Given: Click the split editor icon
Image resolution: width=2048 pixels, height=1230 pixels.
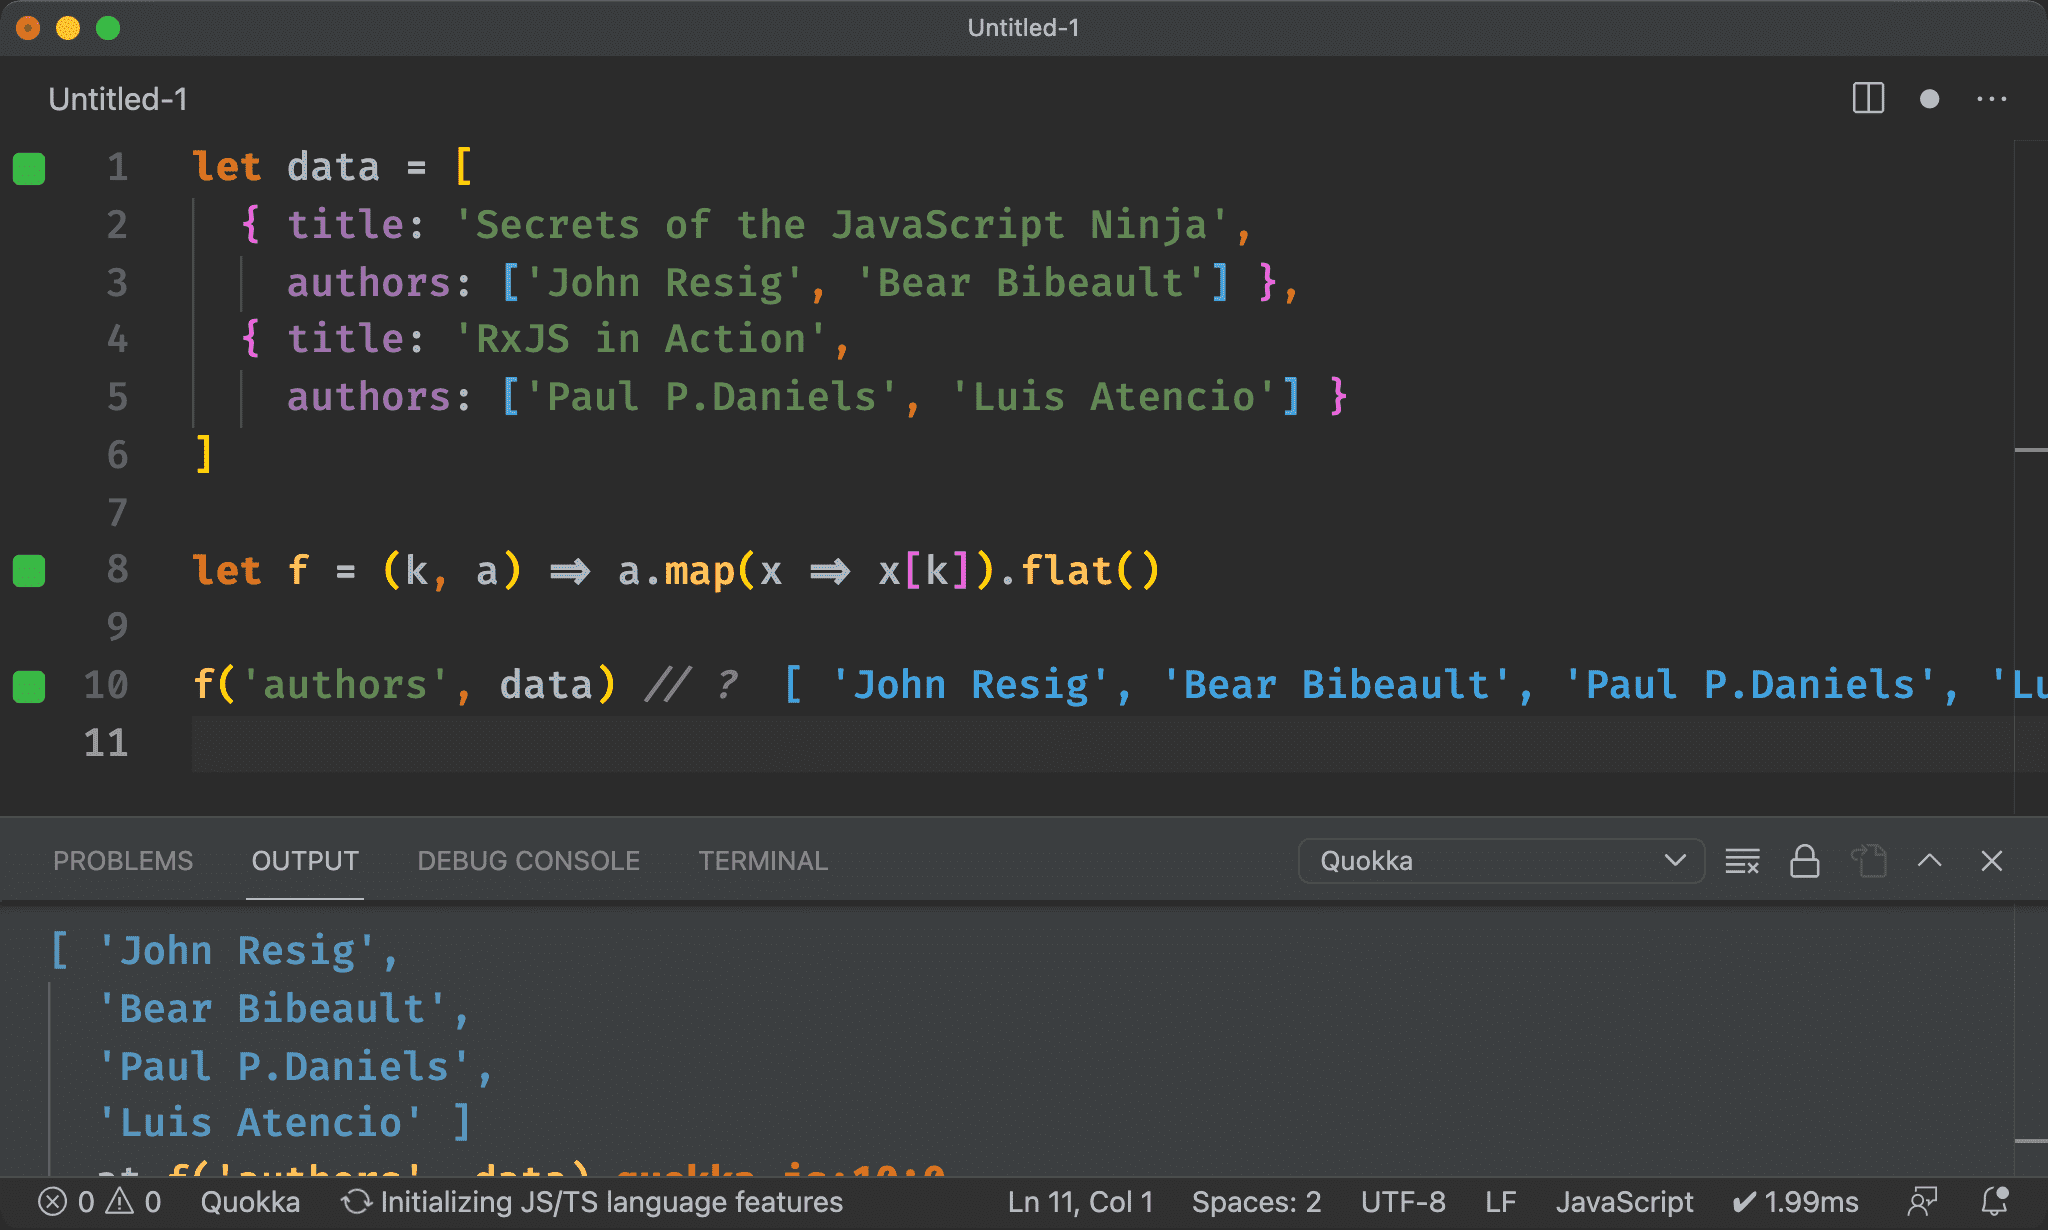Looking at the screenshot, I should [x=1868, y=98].
